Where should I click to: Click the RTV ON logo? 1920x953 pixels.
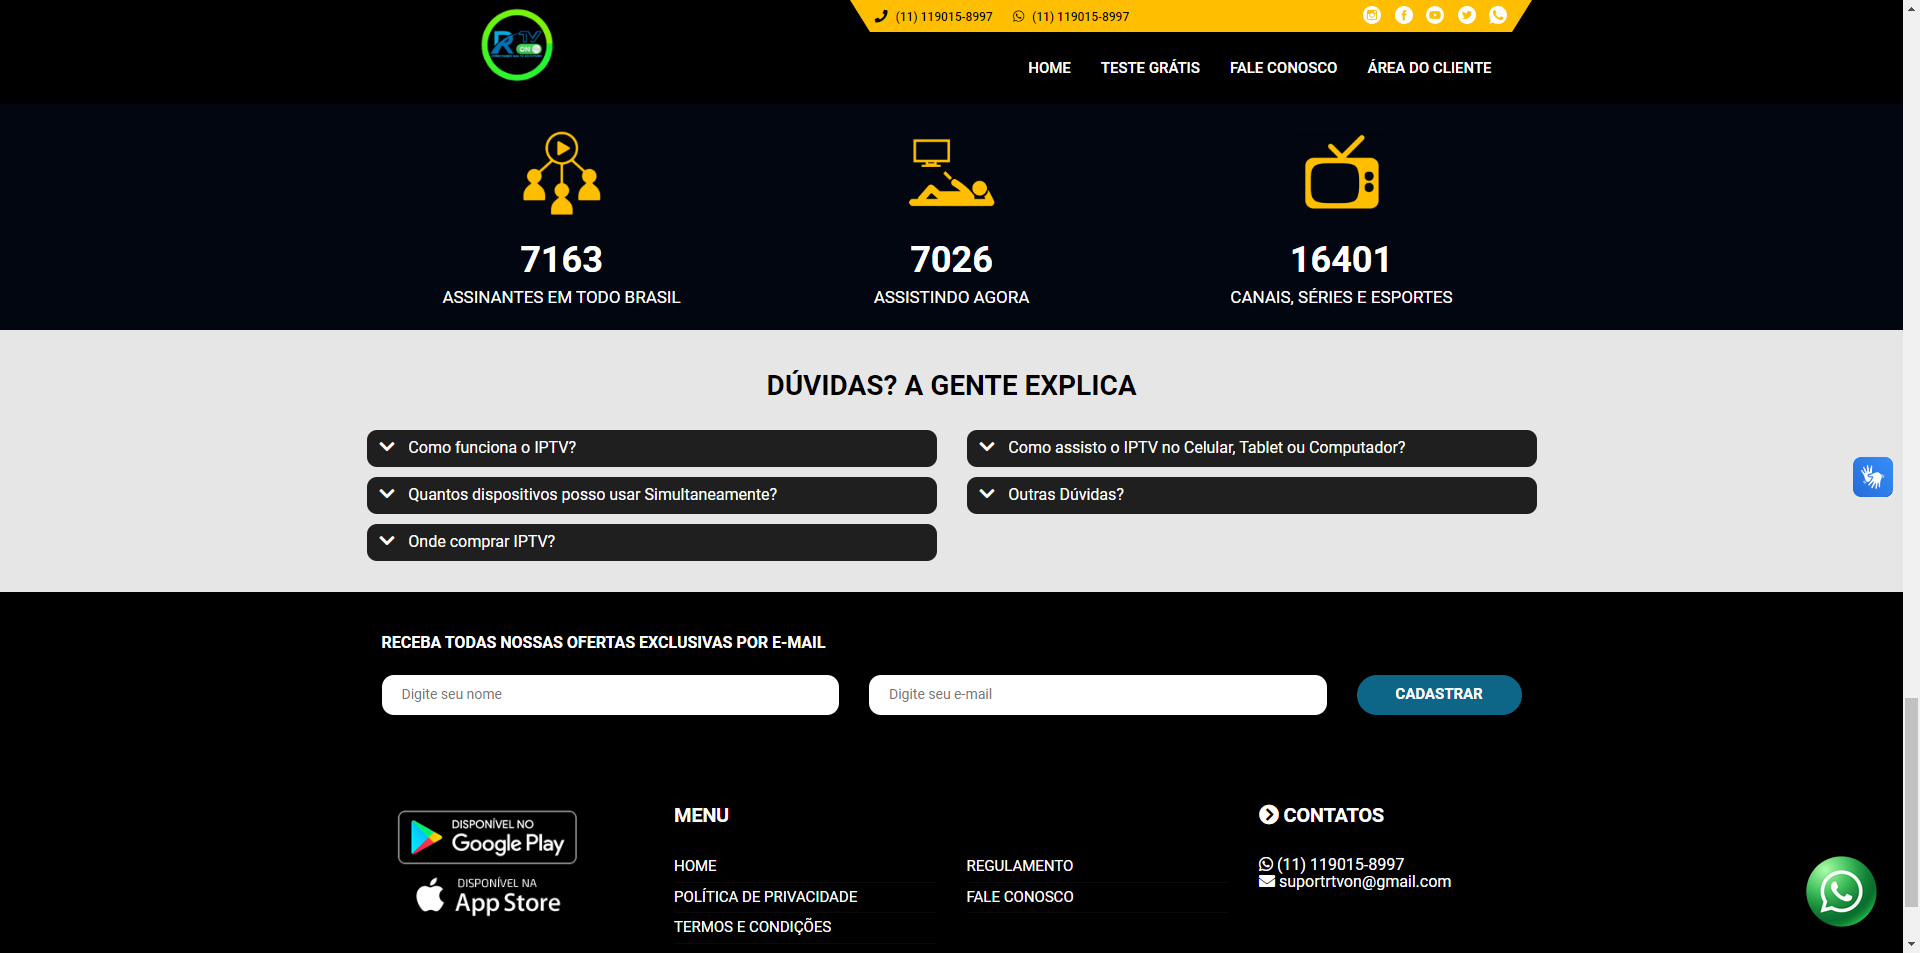pos(517,45)
